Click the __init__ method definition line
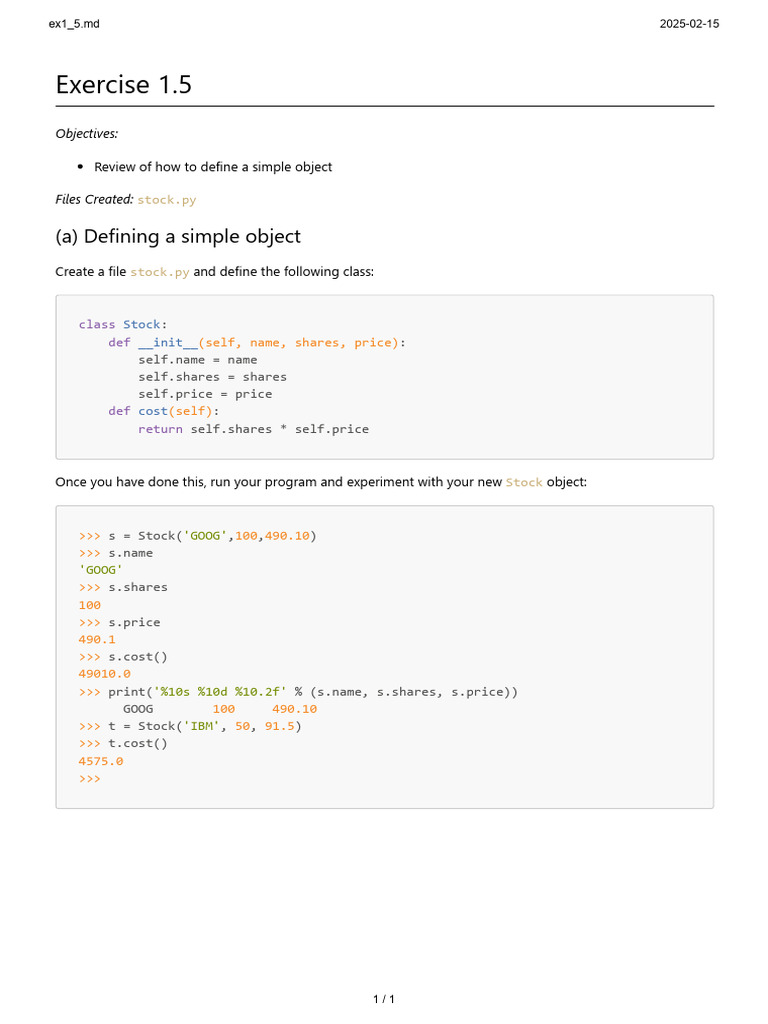The height and width of the screenshot is (1024, 768). click(x=257, y=342)
